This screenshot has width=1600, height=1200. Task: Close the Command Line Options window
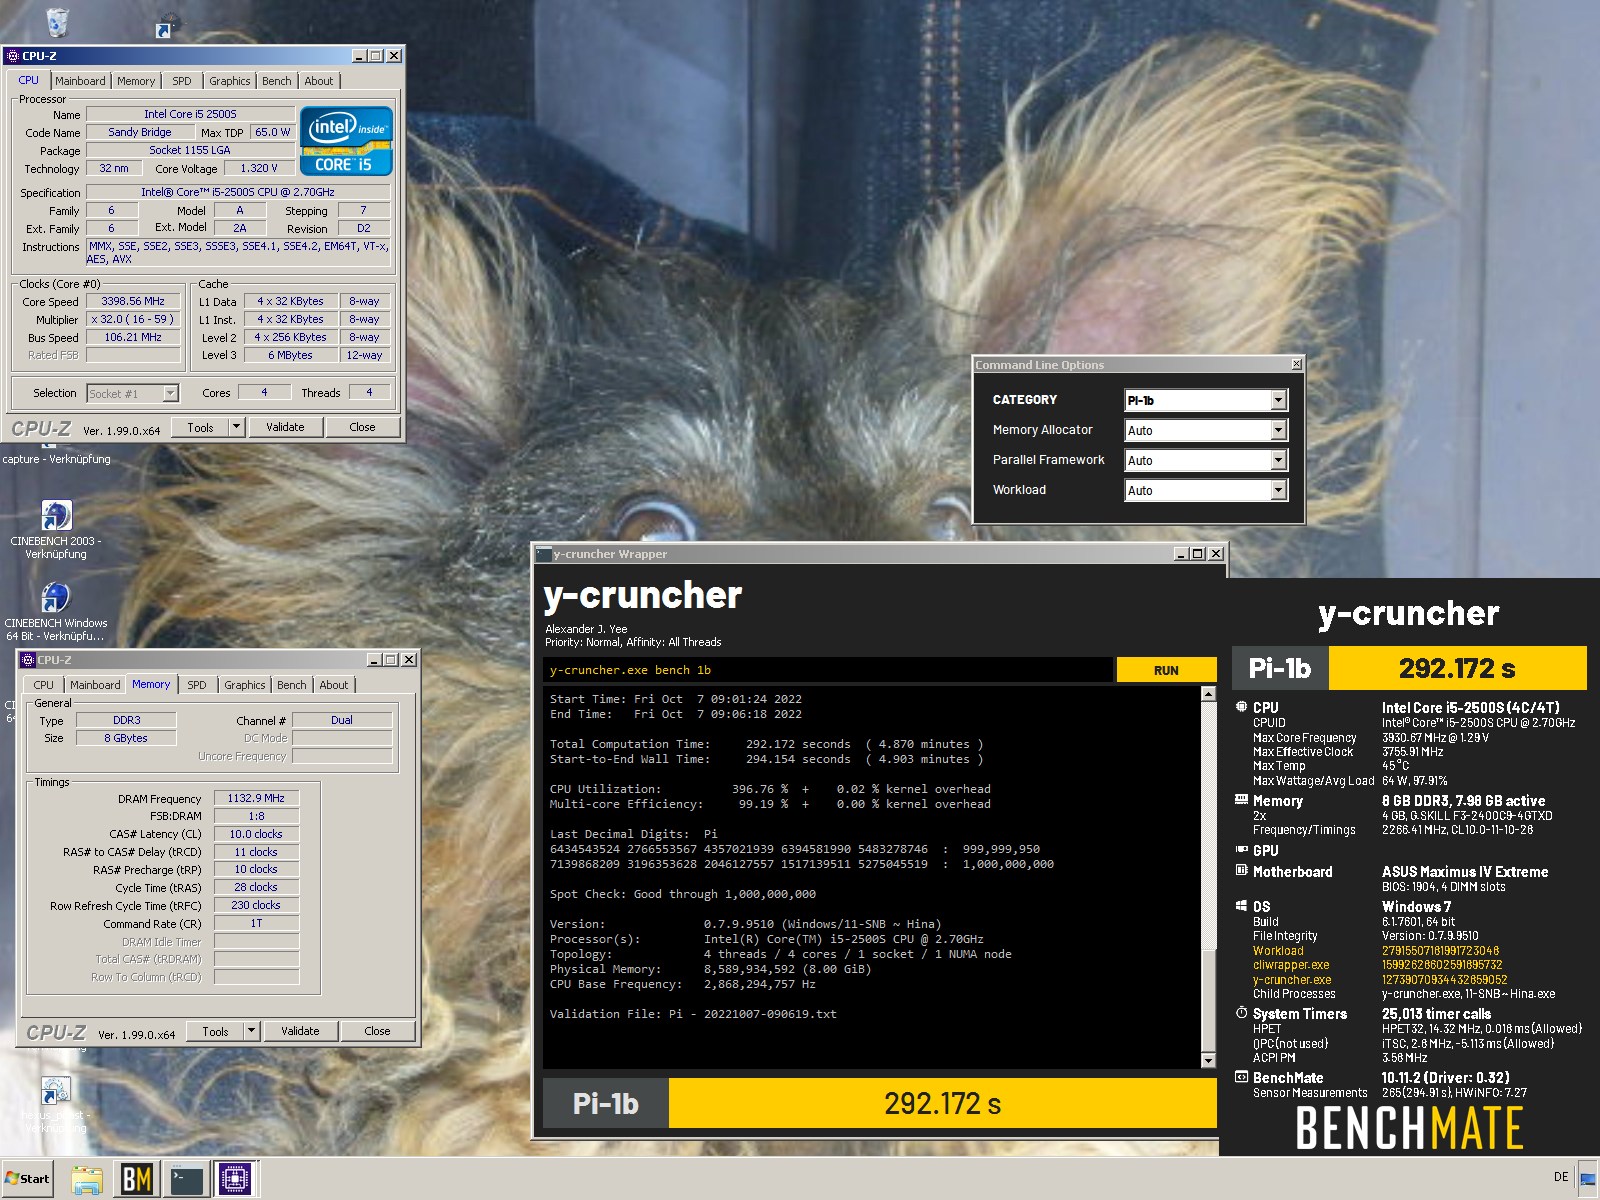[1296, 364]
